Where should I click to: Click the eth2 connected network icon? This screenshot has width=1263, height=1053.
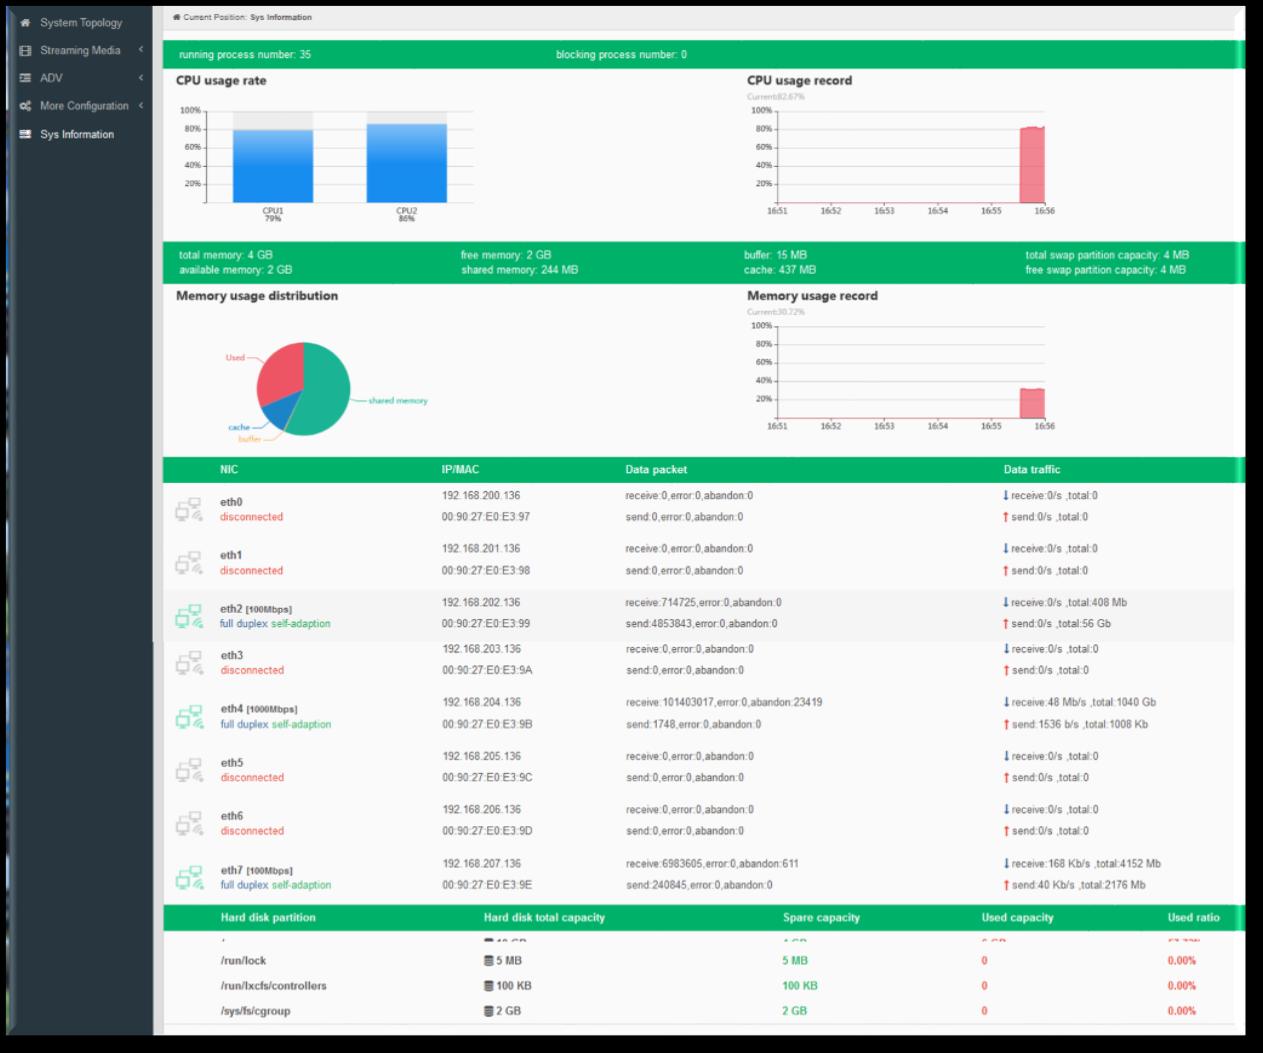click(x=189, y=616)
